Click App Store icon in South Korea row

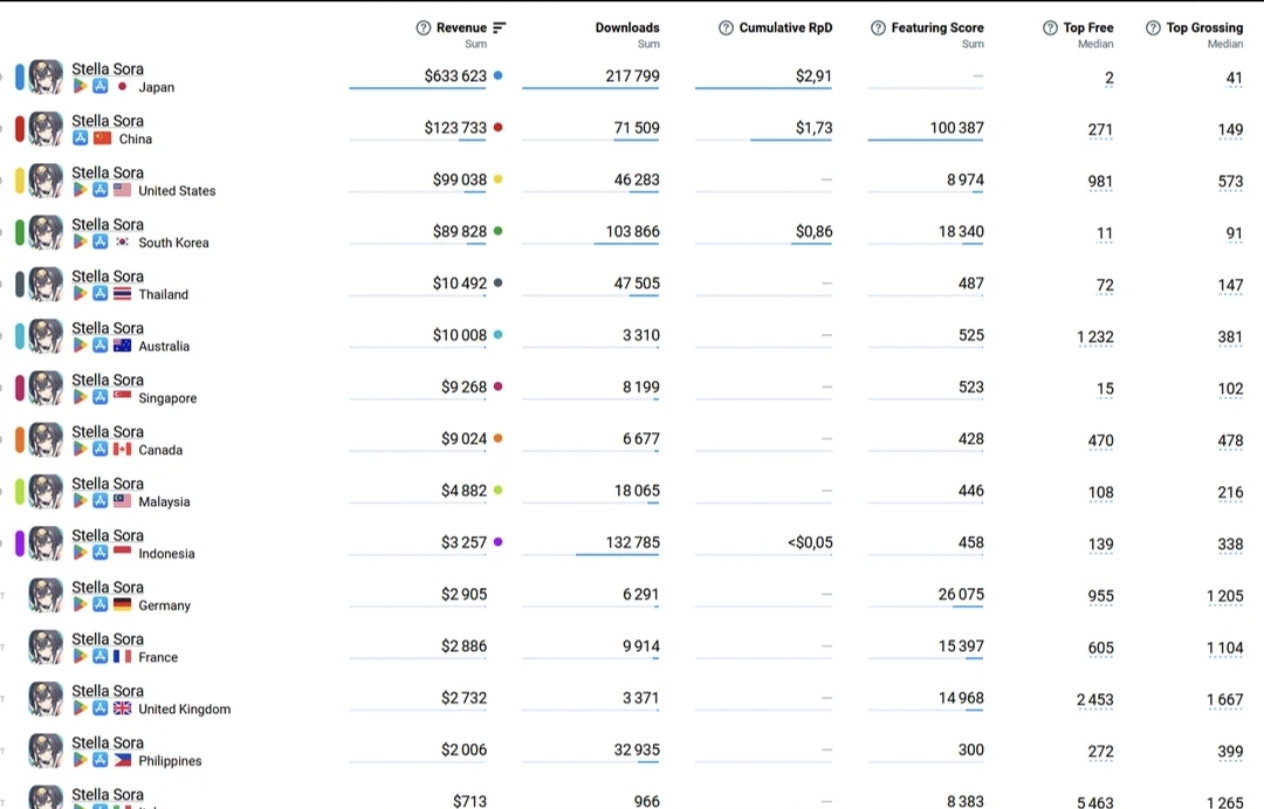(x=100, y=242)
